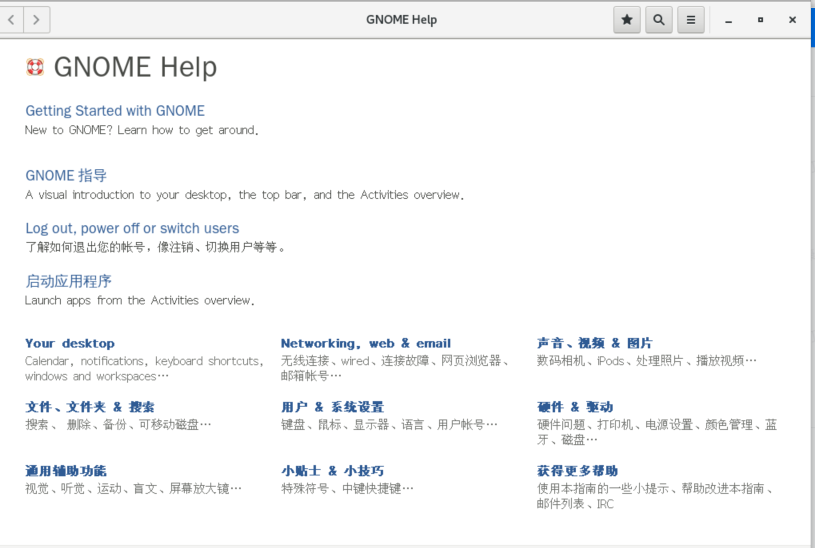Open the 硬件 & 驱动 topic
The width and height of the screenshot is (815, 548).
pyautogui.click(x=575, y=407)
